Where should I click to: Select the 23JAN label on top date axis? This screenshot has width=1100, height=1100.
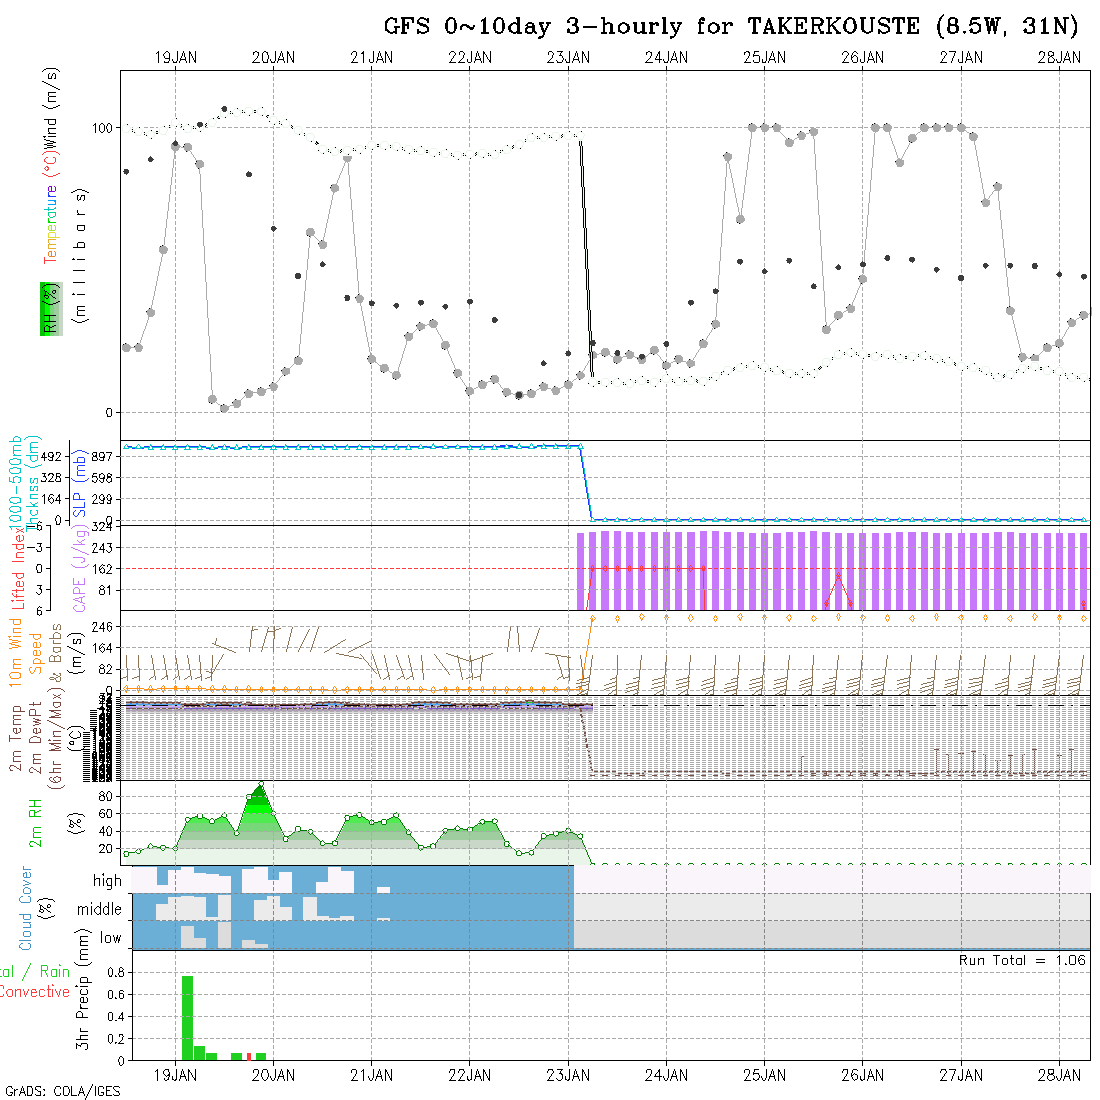pos(568,58)
